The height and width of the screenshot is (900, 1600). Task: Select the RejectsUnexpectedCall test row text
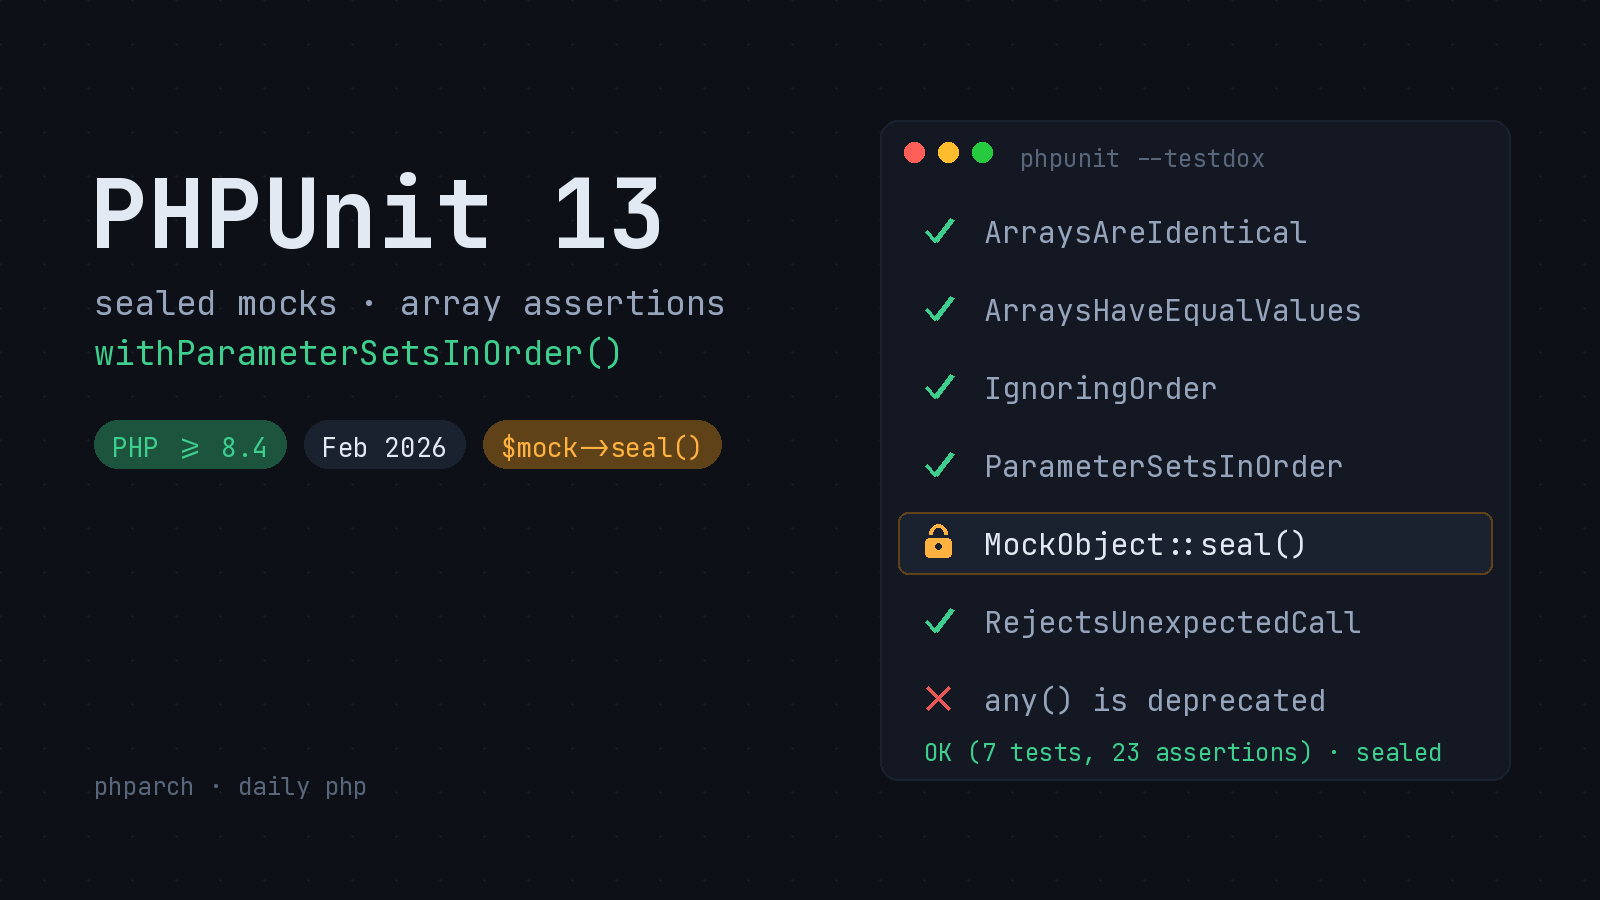coord(1173,622)
